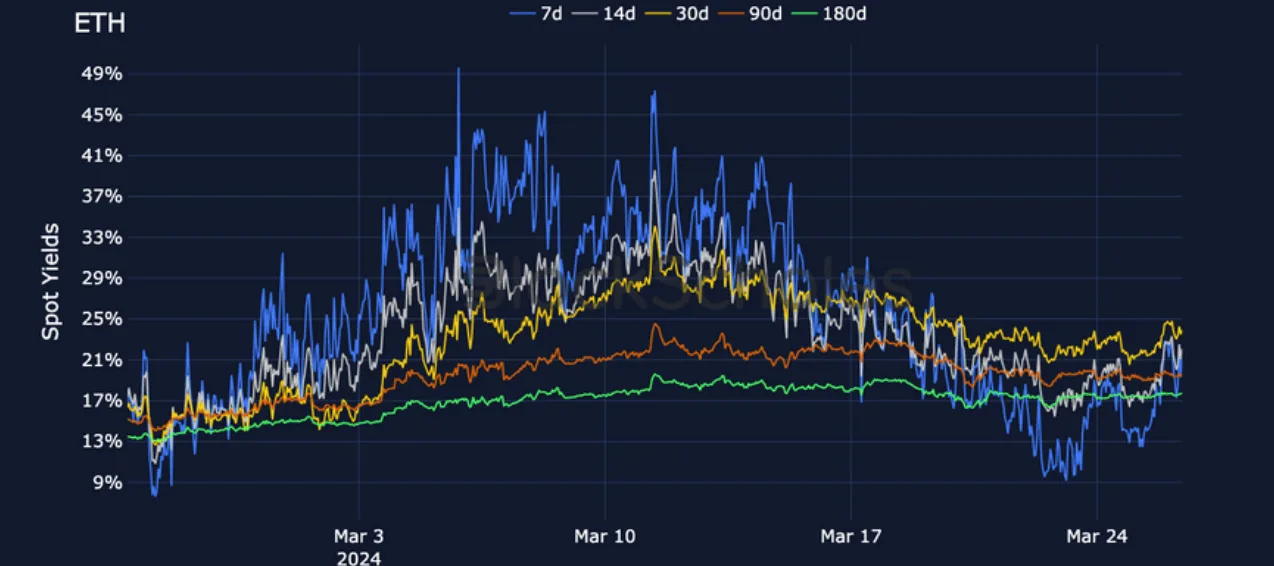Click the Spot Yields axis label
This screenshot has width=1274, height=566.
tap(50, 282)
